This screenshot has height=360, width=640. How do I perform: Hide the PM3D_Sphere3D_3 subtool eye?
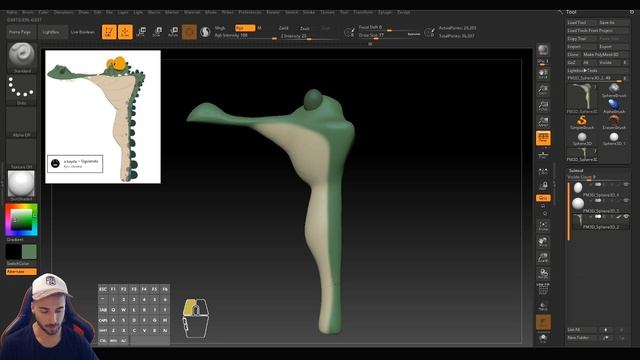[626, 201]
